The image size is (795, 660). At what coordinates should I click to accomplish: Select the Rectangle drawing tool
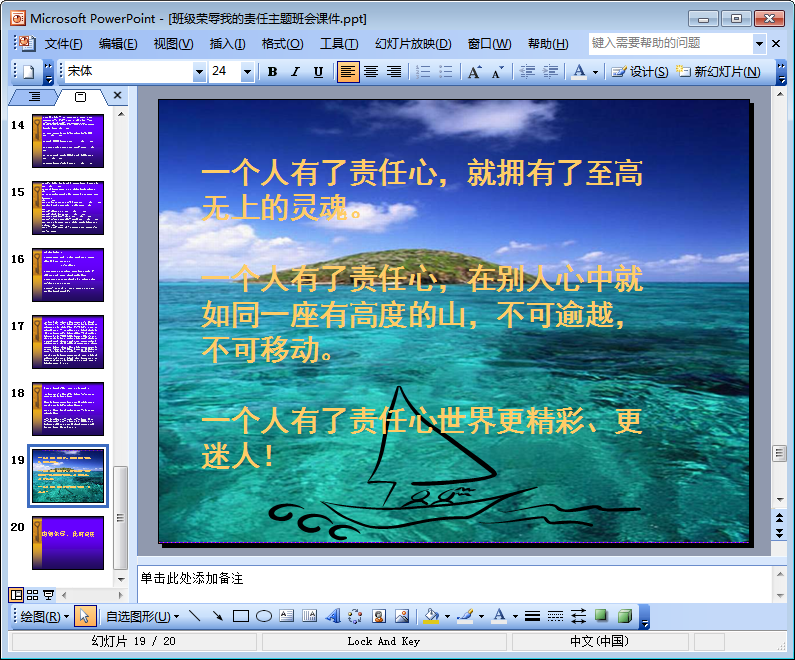click(x=240, y=616)
